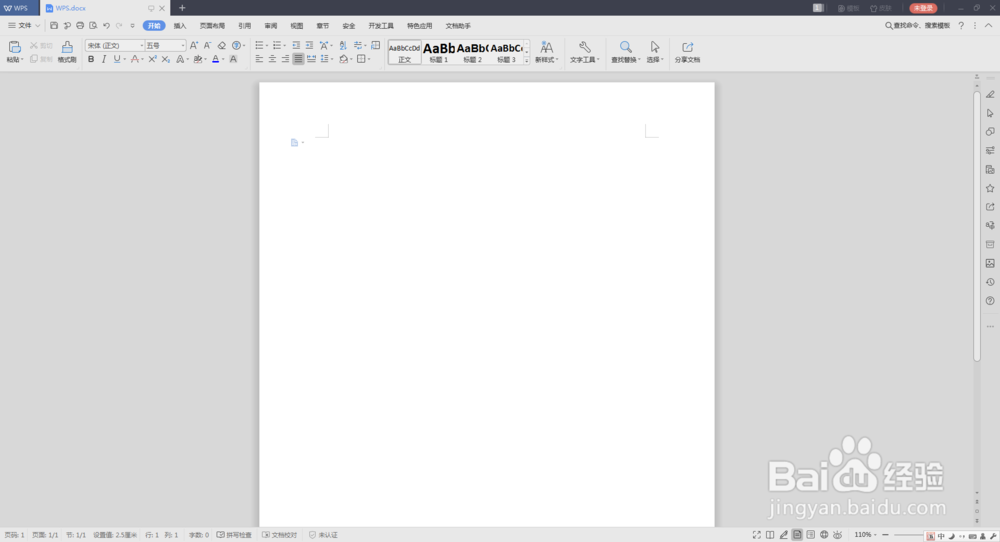Expand the styles gallery more arrow
This screenshot has height=542, width=1000.
tap(527, 61)
